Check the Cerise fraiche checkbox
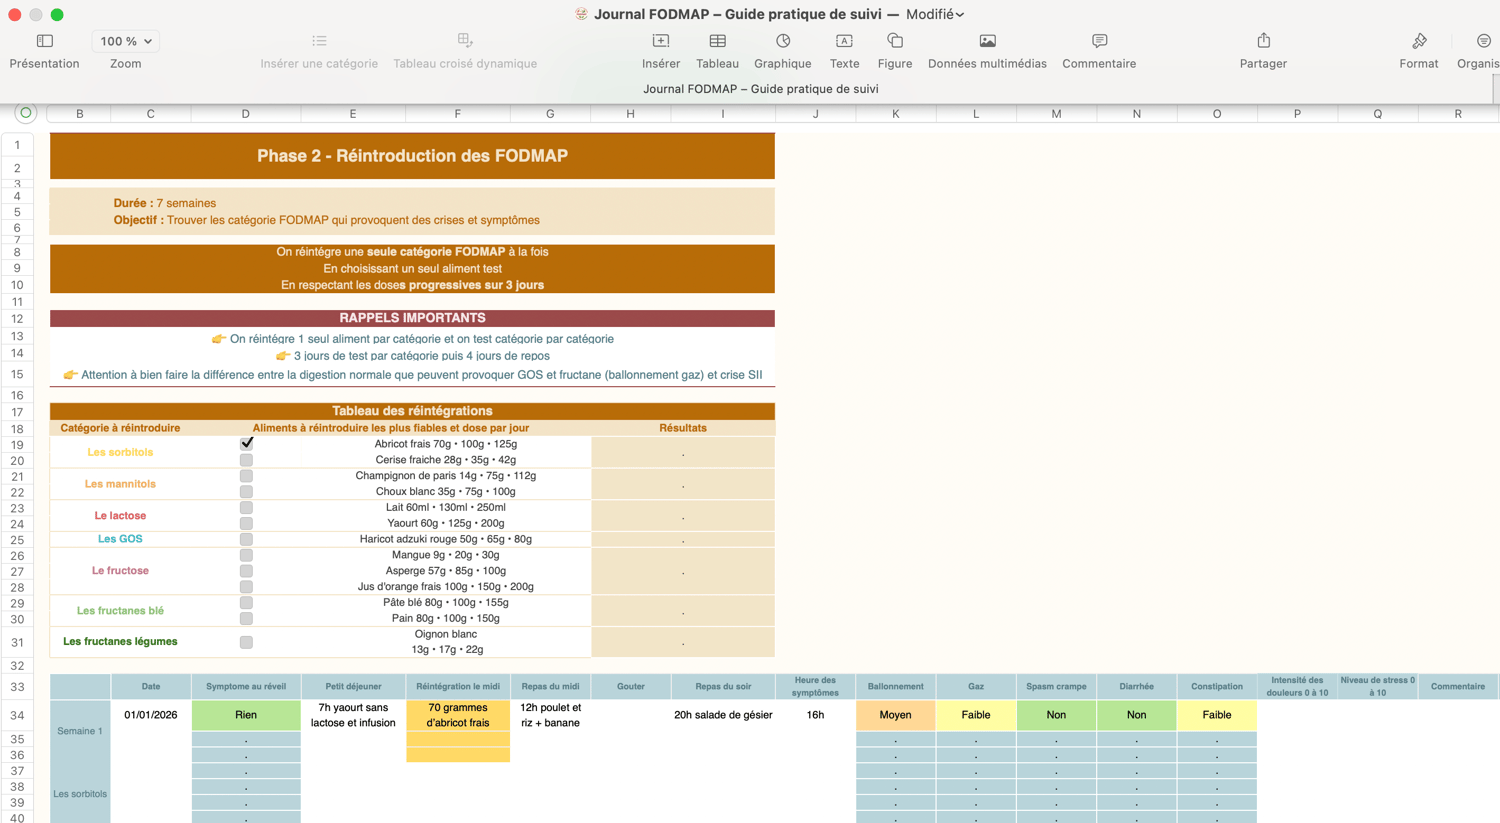Screen dimensions: 1500x823 (x=246, y=460)
